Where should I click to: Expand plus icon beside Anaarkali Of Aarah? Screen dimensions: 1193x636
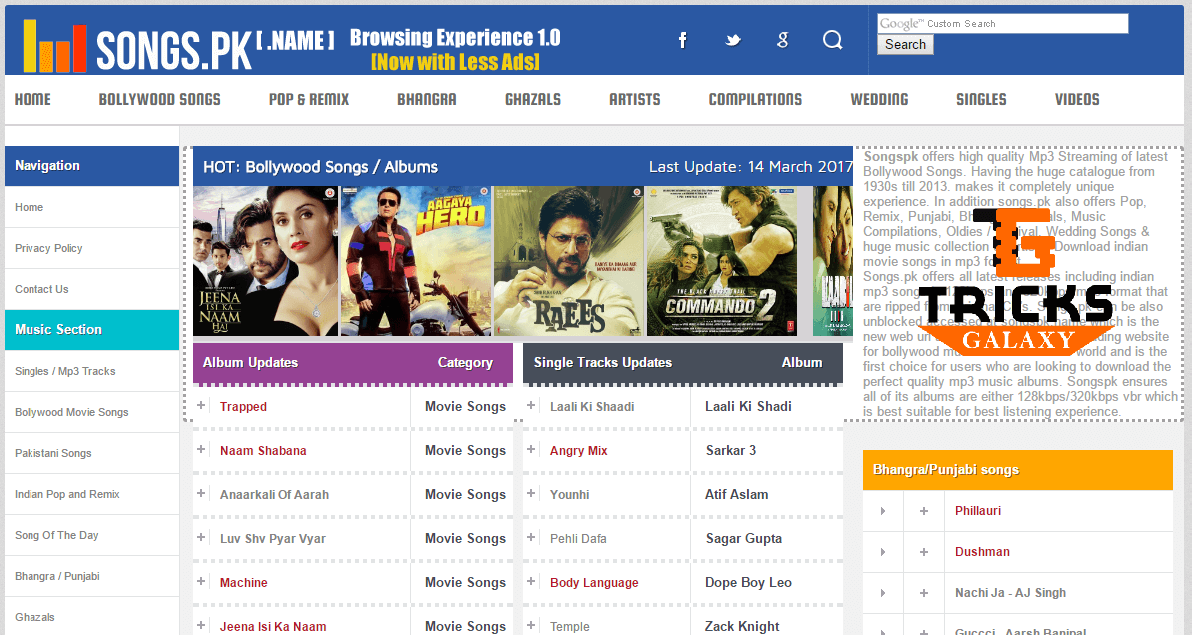click(x=201, y=494)
